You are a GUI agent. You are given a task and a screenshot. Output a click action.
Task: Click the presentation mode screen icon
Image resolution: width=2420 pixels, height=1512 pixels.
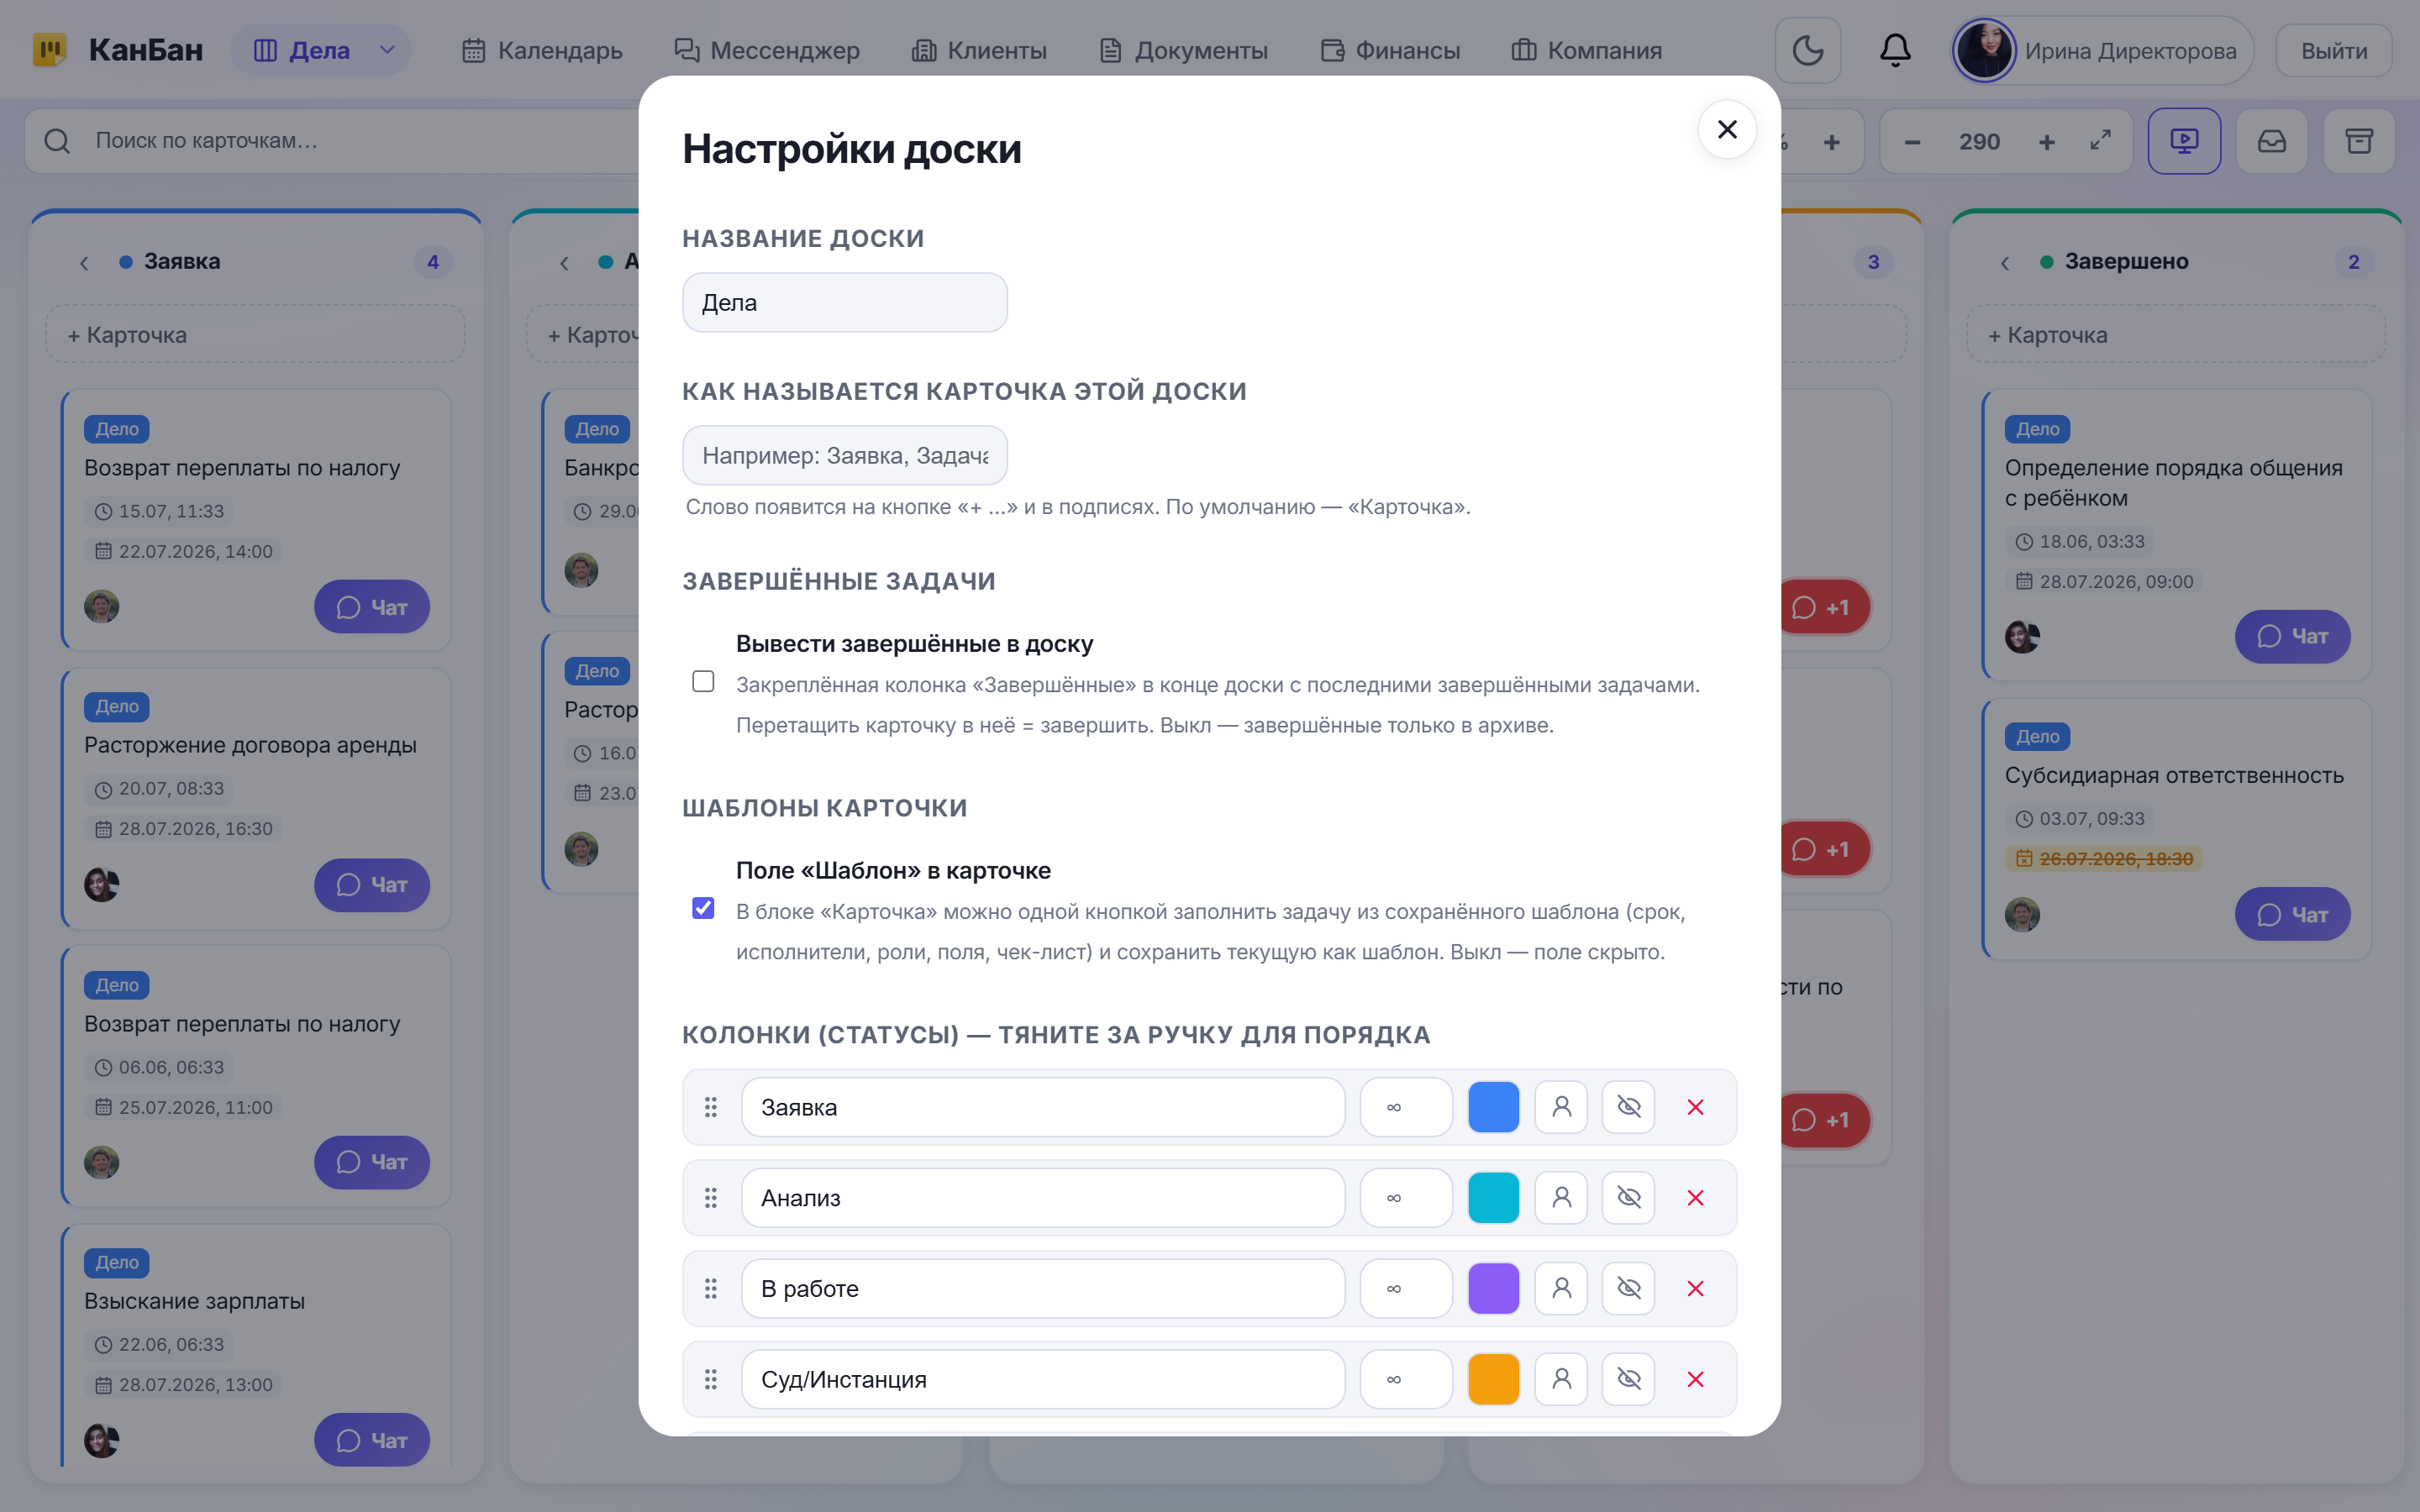pos(2184,141)
